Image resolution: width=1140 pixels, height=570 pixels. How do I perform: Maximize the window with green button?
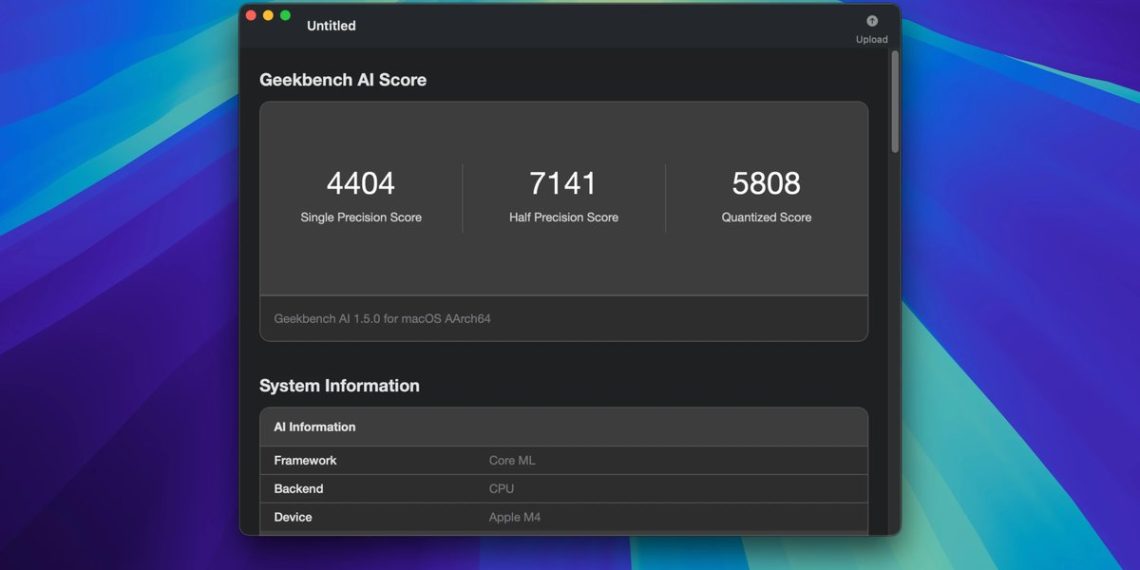point(285,15)
